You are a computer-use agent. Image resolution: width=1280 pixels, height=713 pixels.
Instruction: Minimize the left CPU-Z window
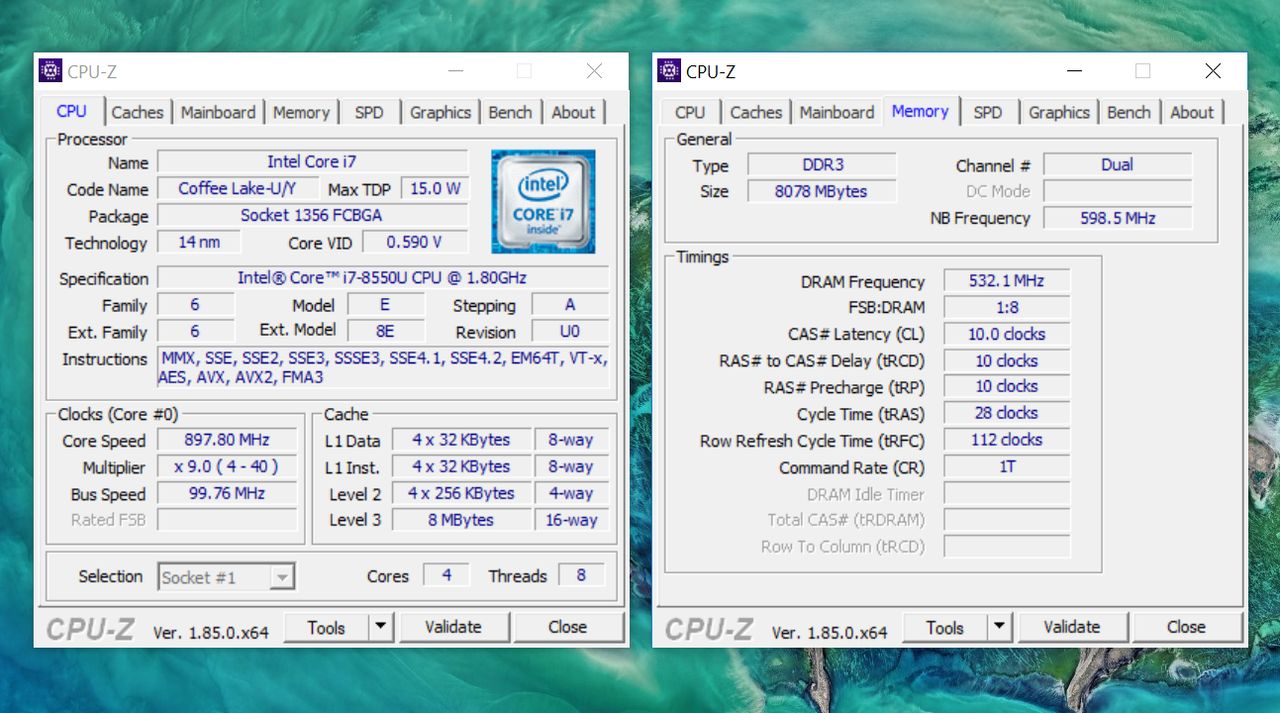tap(456, 71)
